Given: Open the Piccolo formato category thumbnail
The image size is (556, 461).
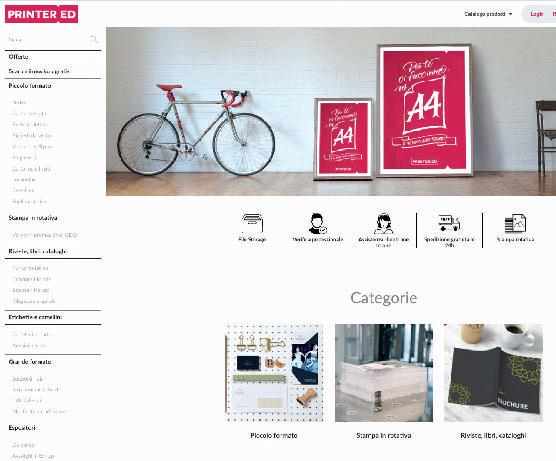Looking at the screenshot, I should [x=274, y=373].
